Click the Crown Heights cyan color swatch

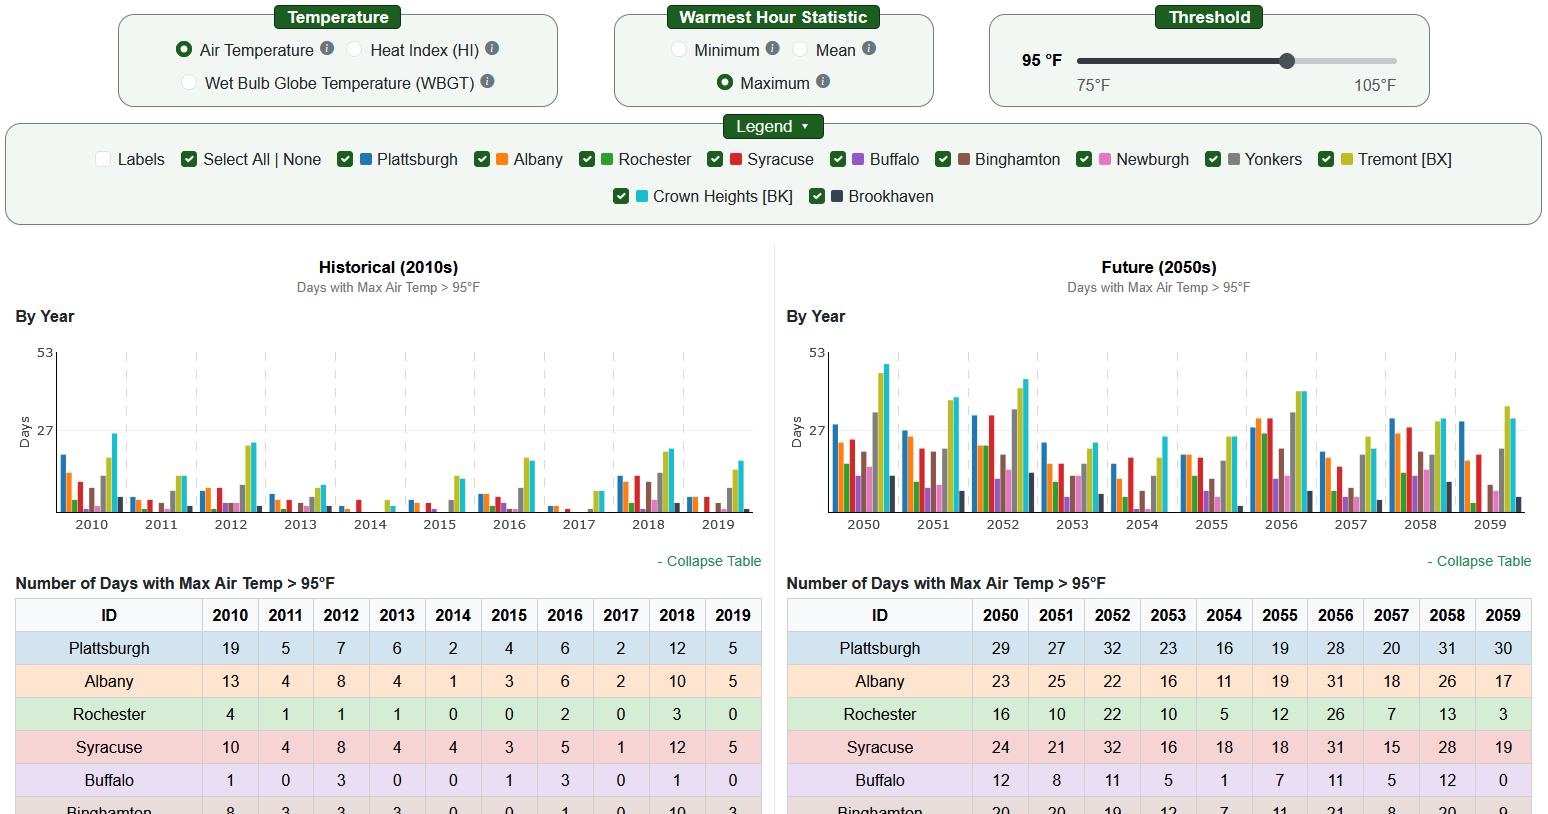pyautogui.click(x=642, y=196)
